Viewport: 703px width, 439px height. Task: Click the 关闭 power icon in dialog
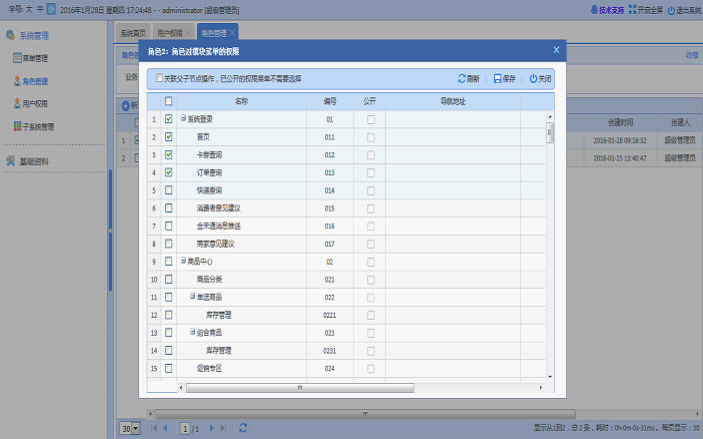point(533,78)
